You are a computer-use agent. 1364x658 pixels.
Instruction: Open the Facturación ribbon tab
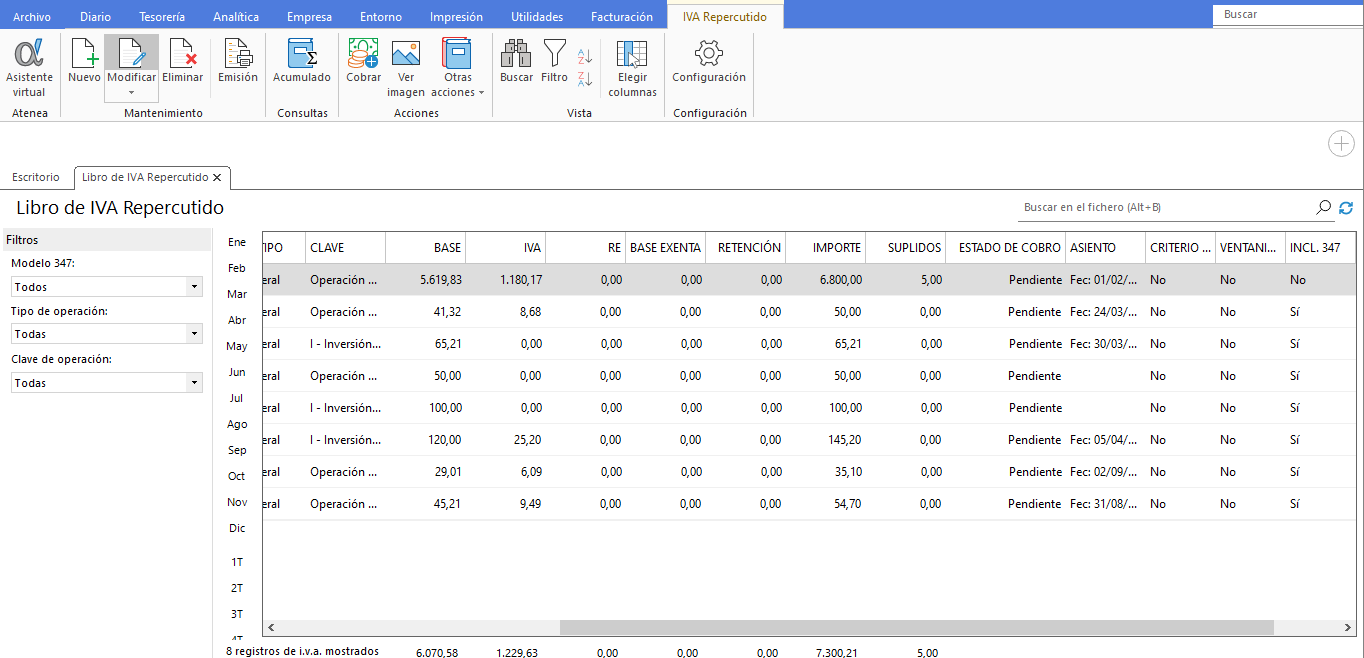(622, 17)
